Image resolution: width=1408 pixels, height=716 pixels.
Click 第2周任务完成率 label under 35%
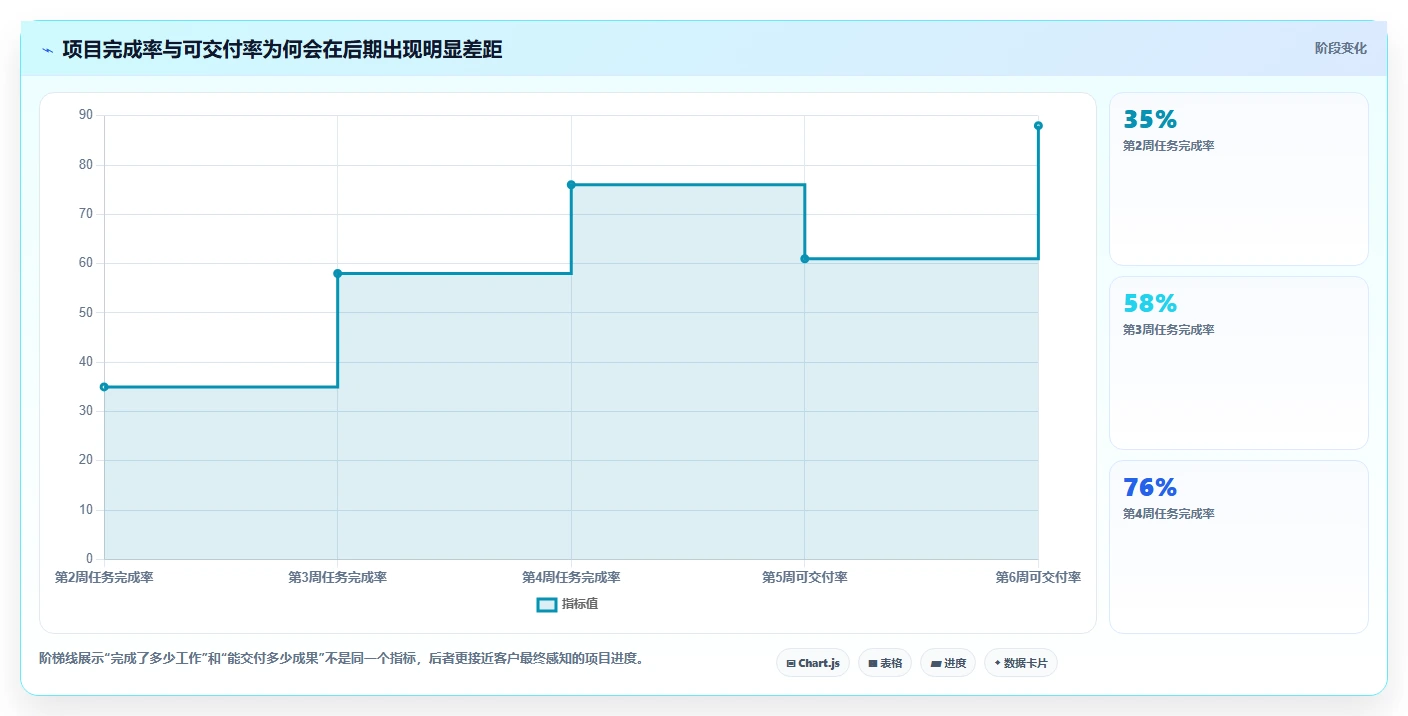(x=1168, y=146)
